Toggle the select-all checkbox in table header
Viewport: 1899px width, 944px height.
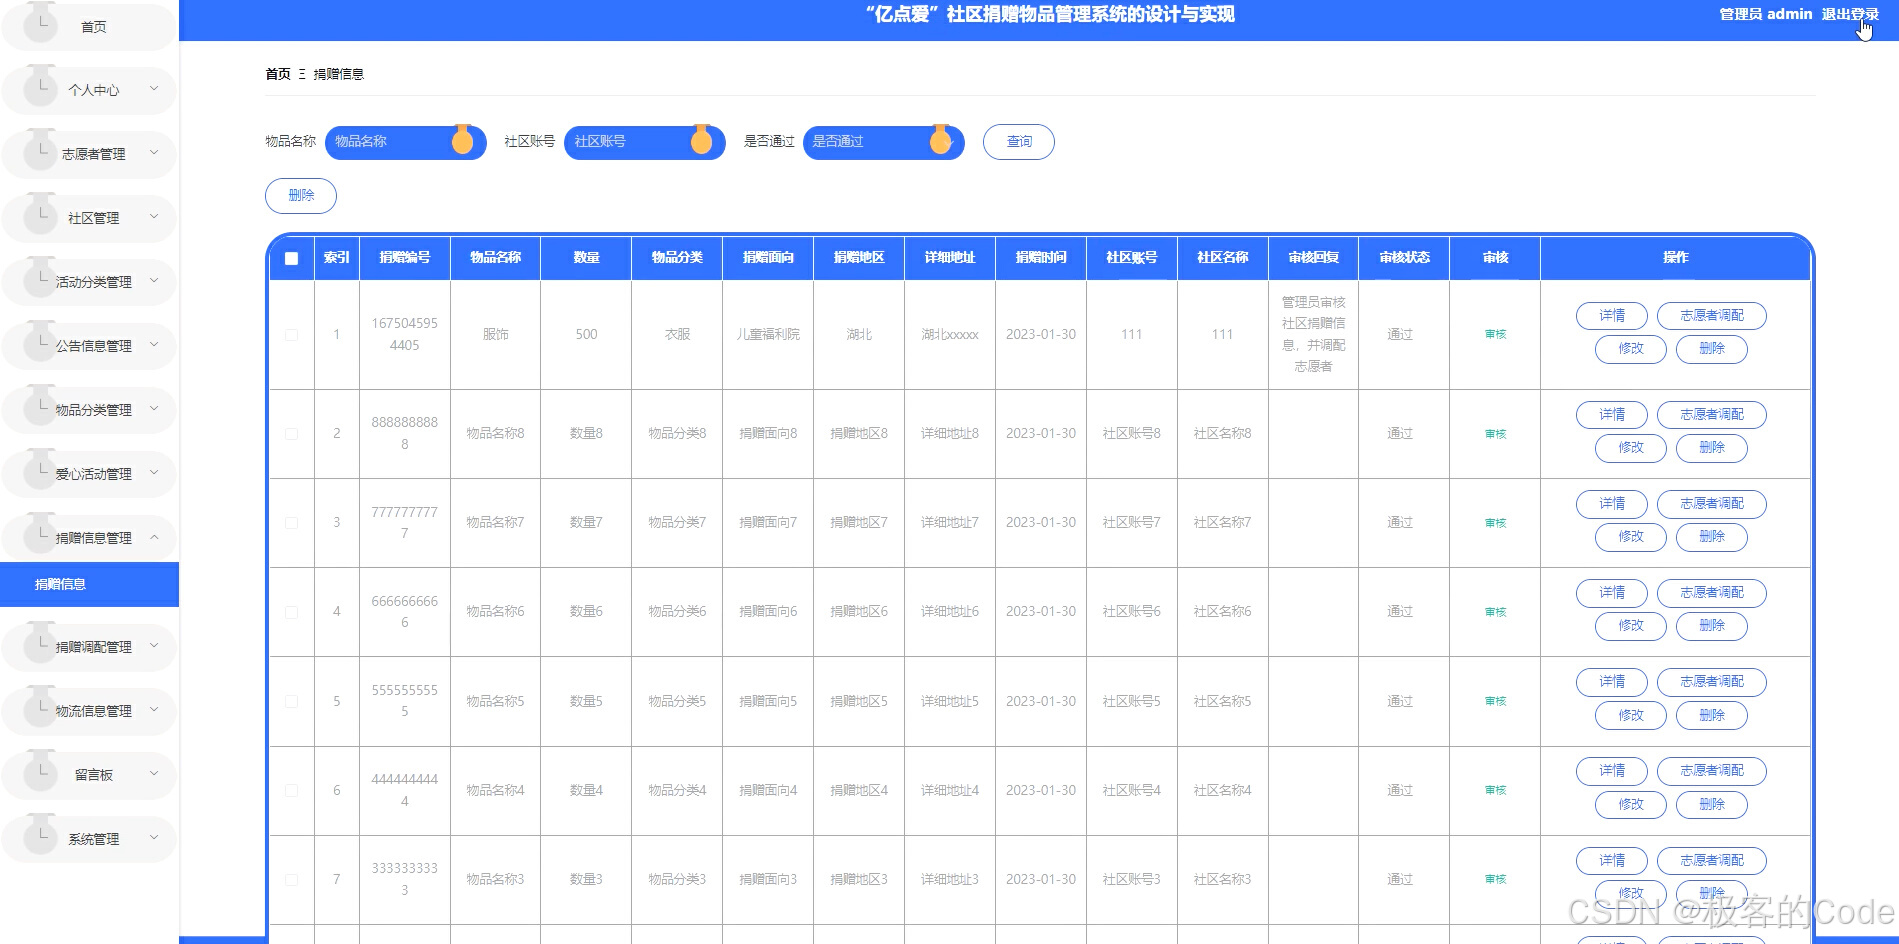click(291, 258)
